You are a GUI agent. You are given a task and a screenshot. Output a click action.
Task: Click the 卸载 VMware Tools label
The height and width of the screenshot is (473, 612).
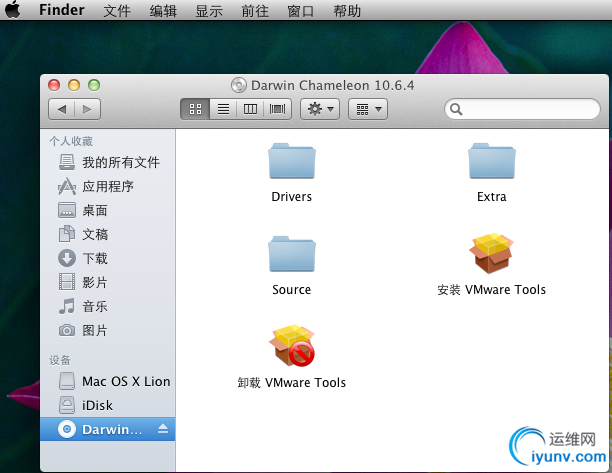point(292,382)
